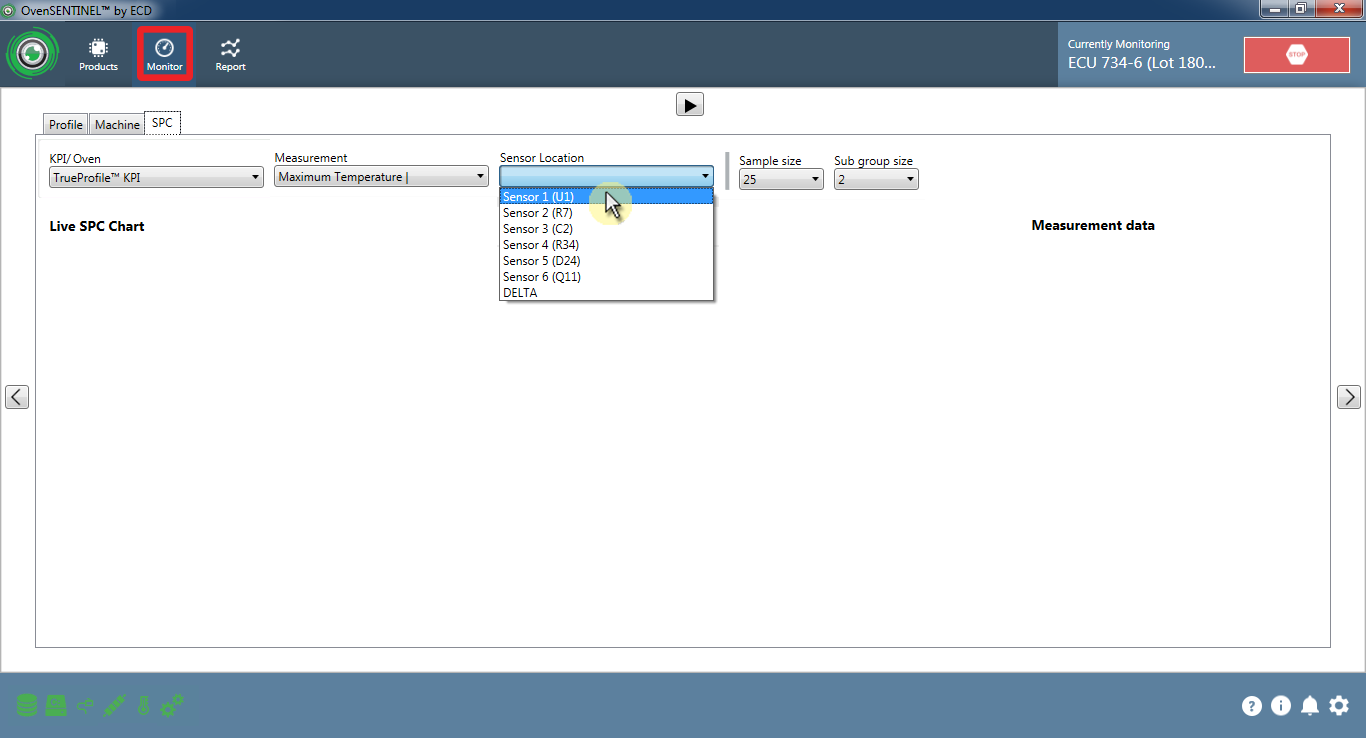Open the Monitor gauge section
This screenshot has width=1366, height=738.
click(x=165, y=55)
